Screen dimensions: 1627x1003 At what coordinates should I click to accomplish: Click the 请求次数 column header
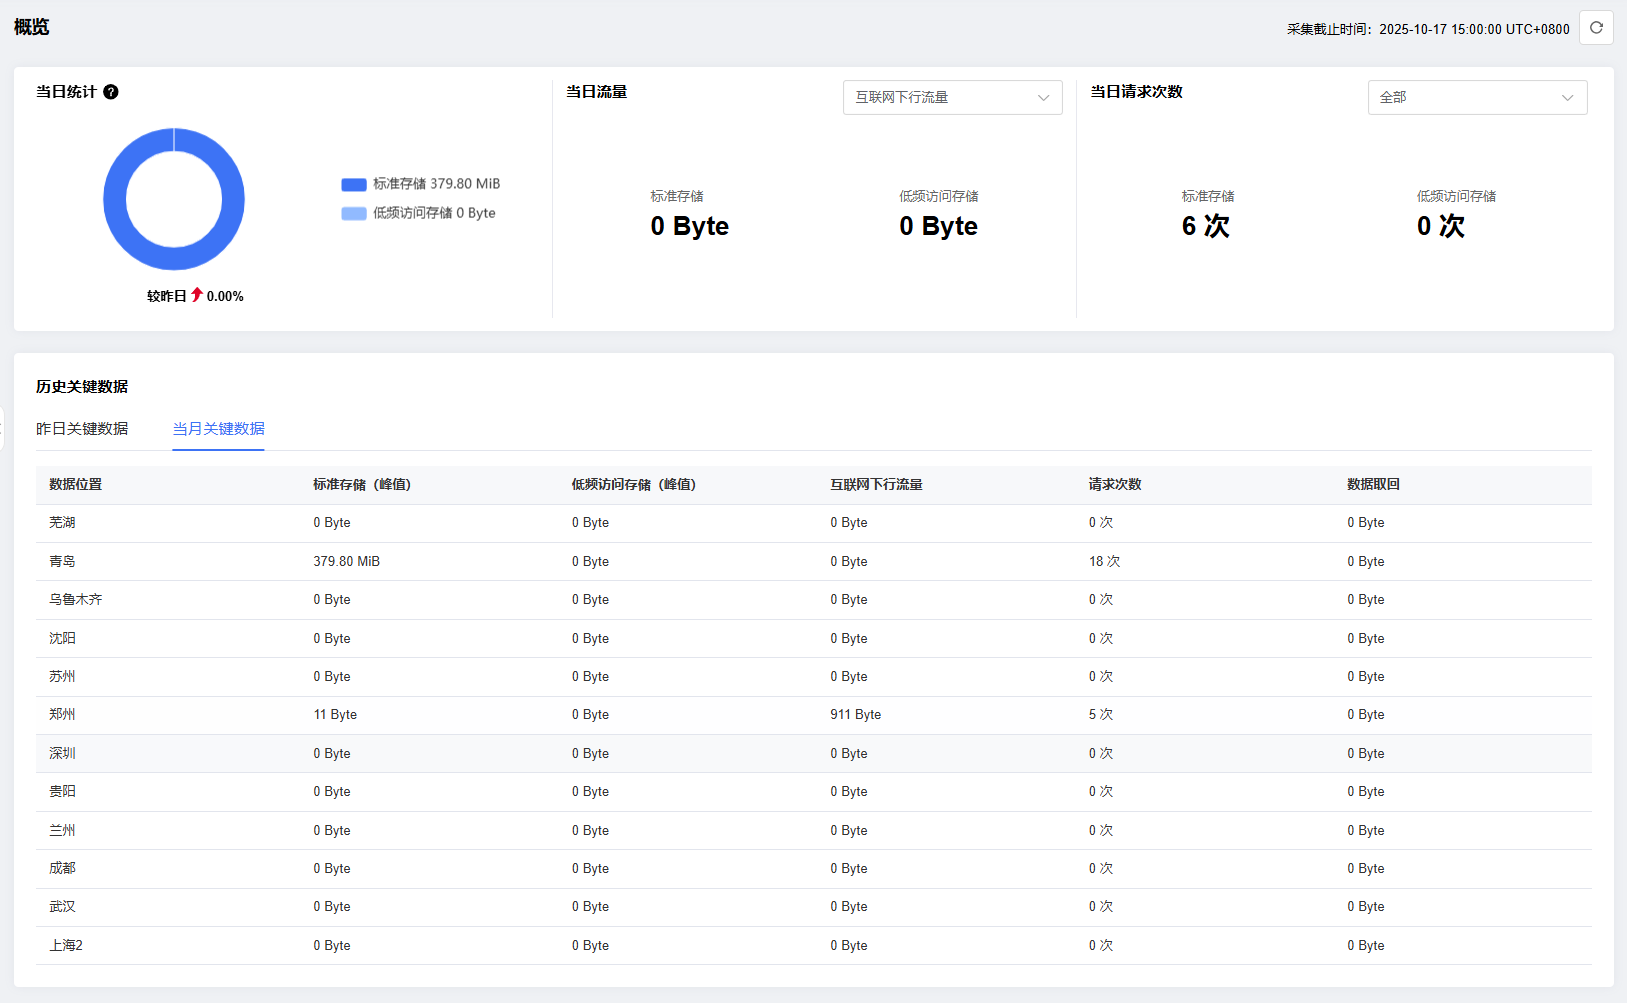click(1115, 485)
